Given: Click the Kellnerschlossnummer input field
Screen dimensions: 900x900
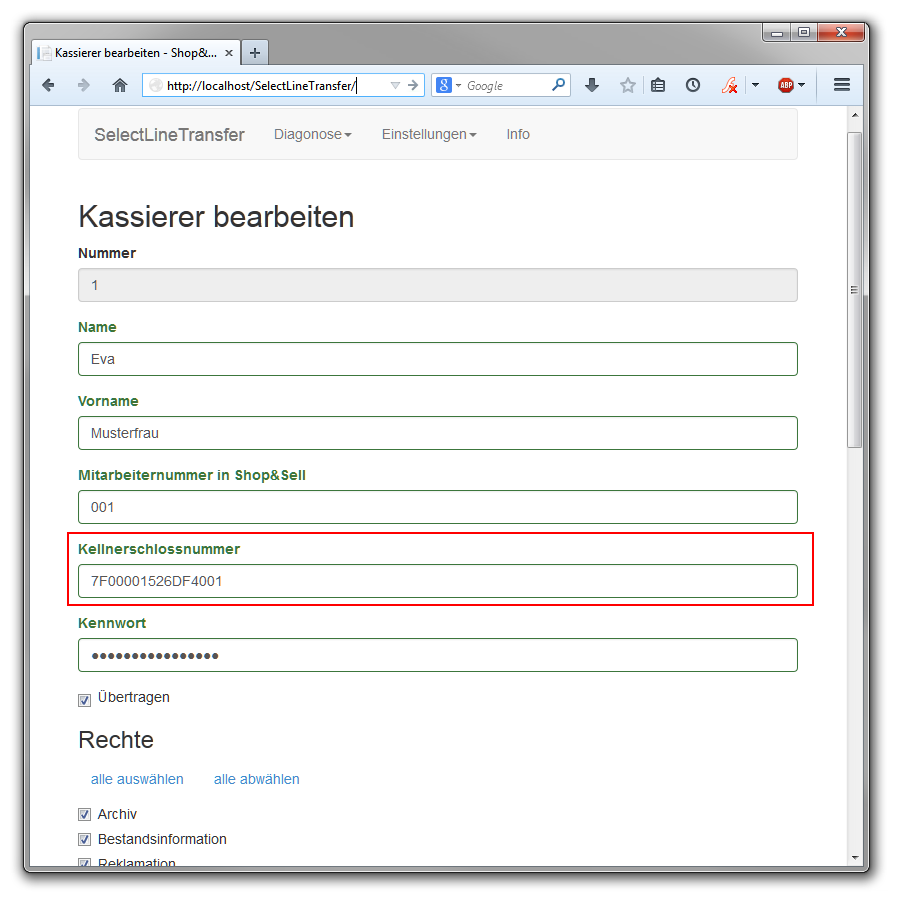Looking at the screenshot, I should [438, 581].
